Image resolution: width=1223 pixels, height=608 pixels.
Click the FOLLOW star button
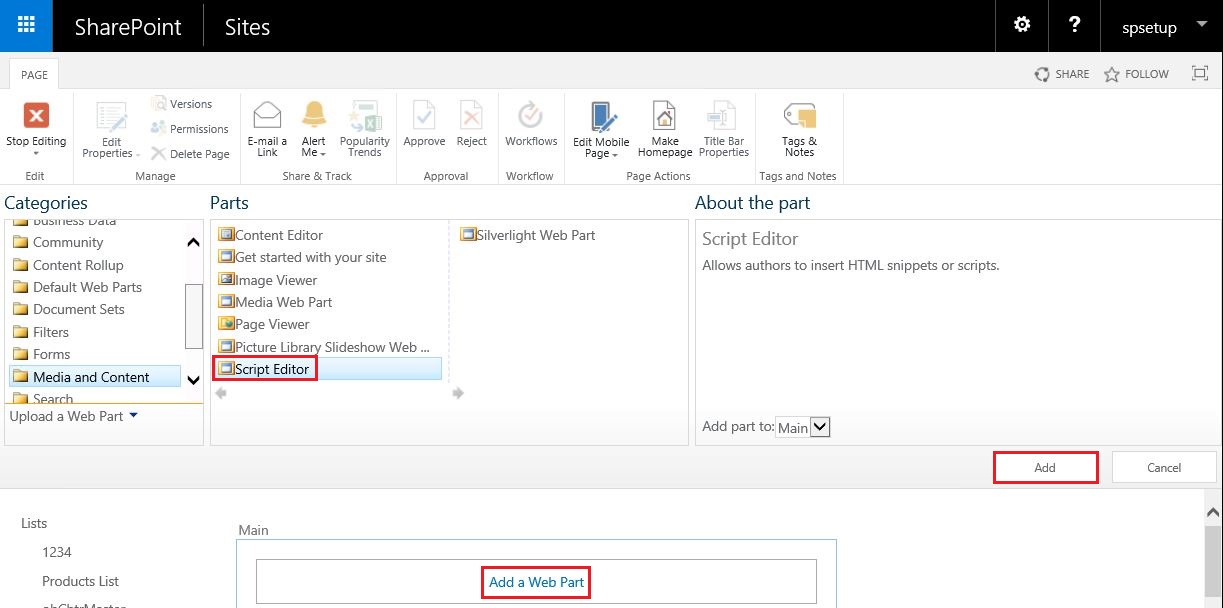tap(1136, 74)
